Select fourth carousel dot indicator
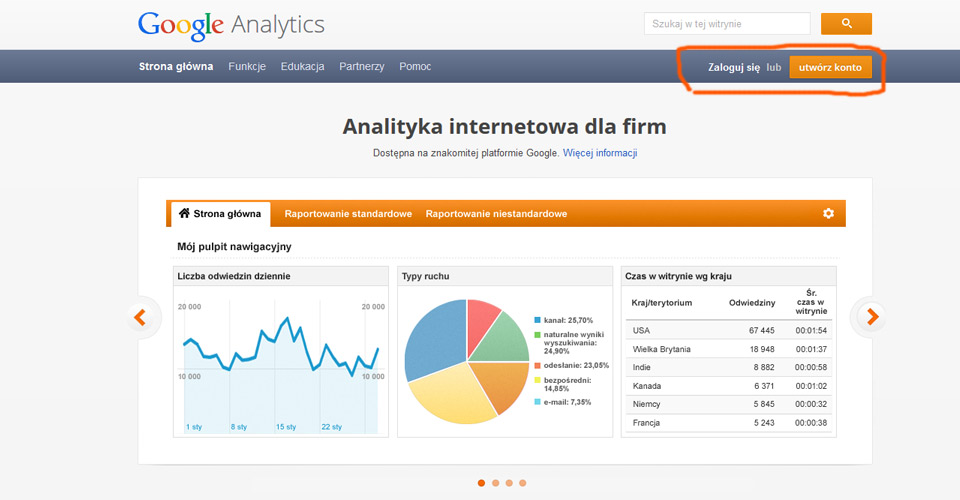 522,483
